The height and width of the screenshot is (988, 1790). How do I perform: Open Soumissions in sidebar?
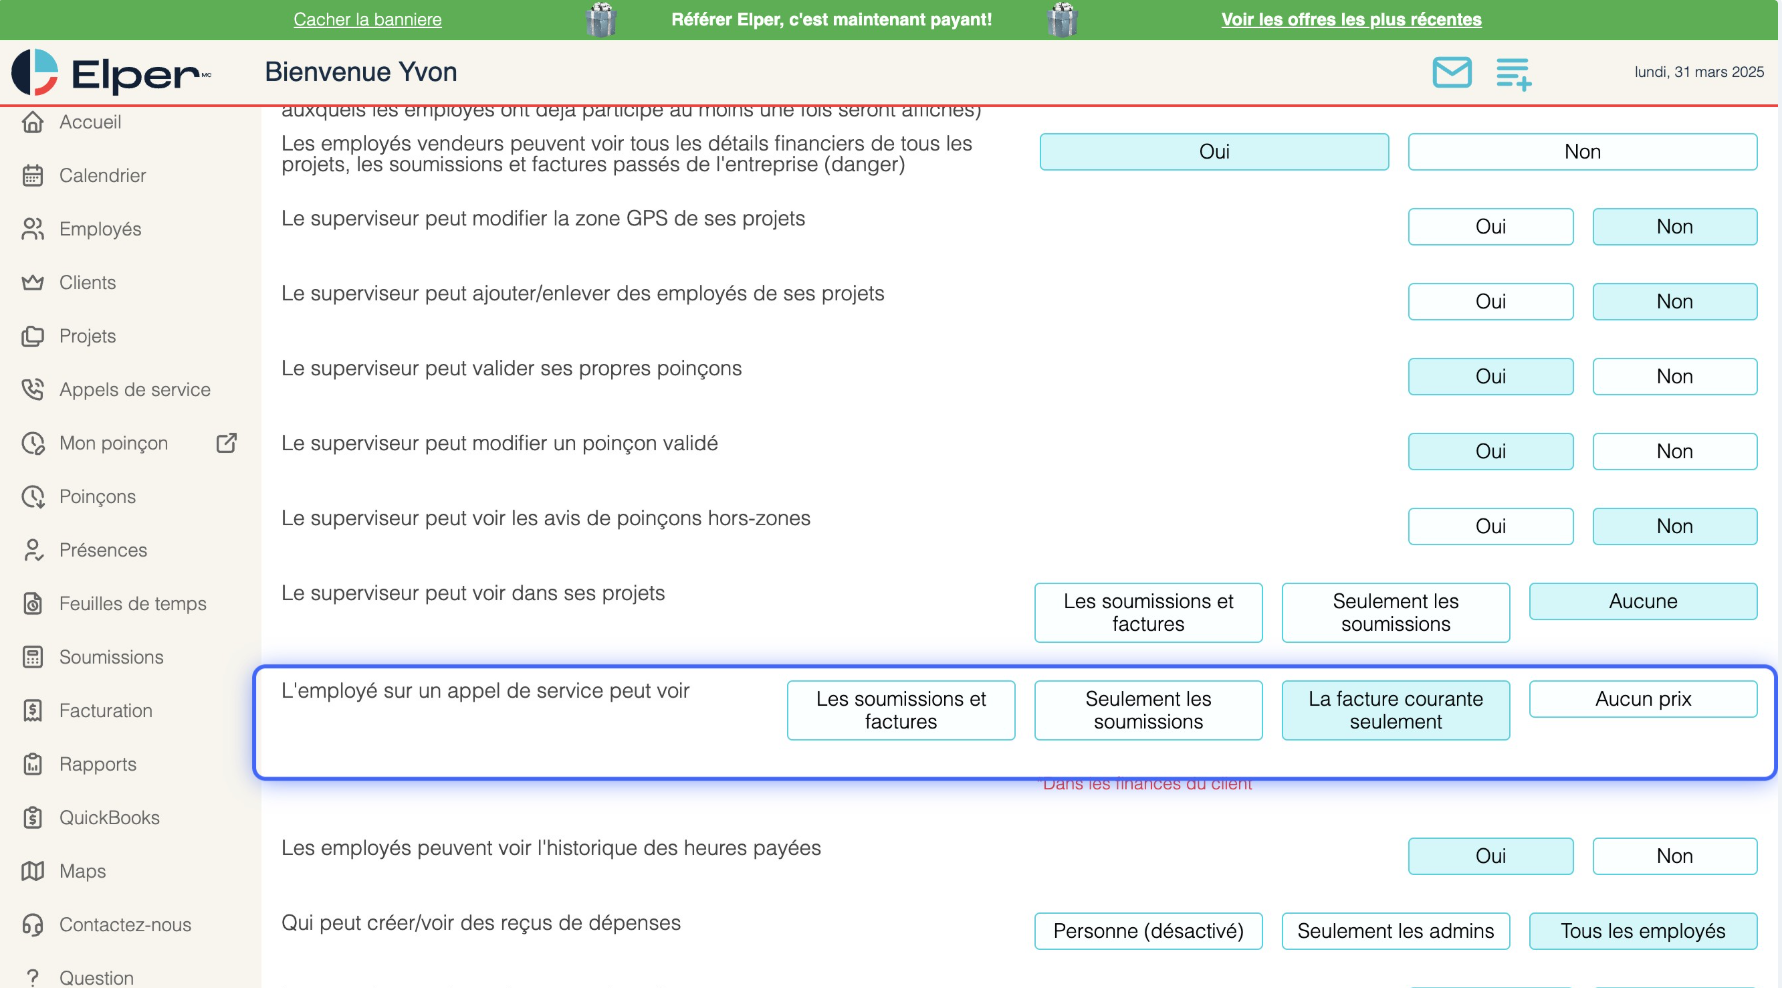point(111,657)
